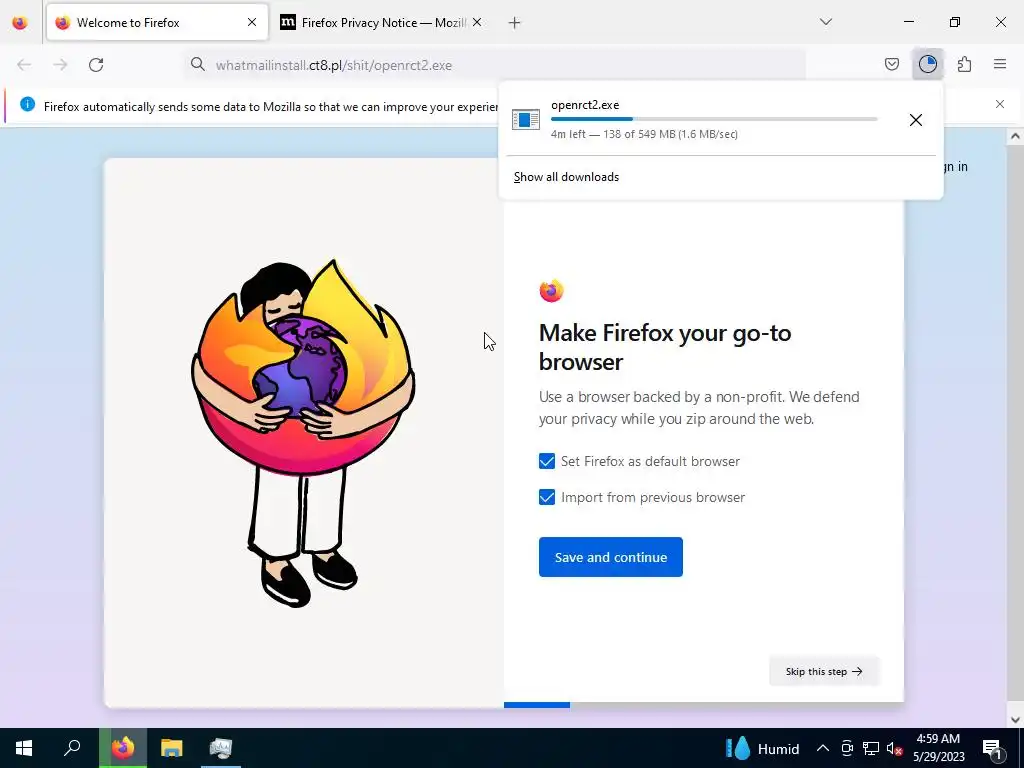Click 'Make Firefox your go-to browser' heading
1024x768 pixels.
coord(665,347)
